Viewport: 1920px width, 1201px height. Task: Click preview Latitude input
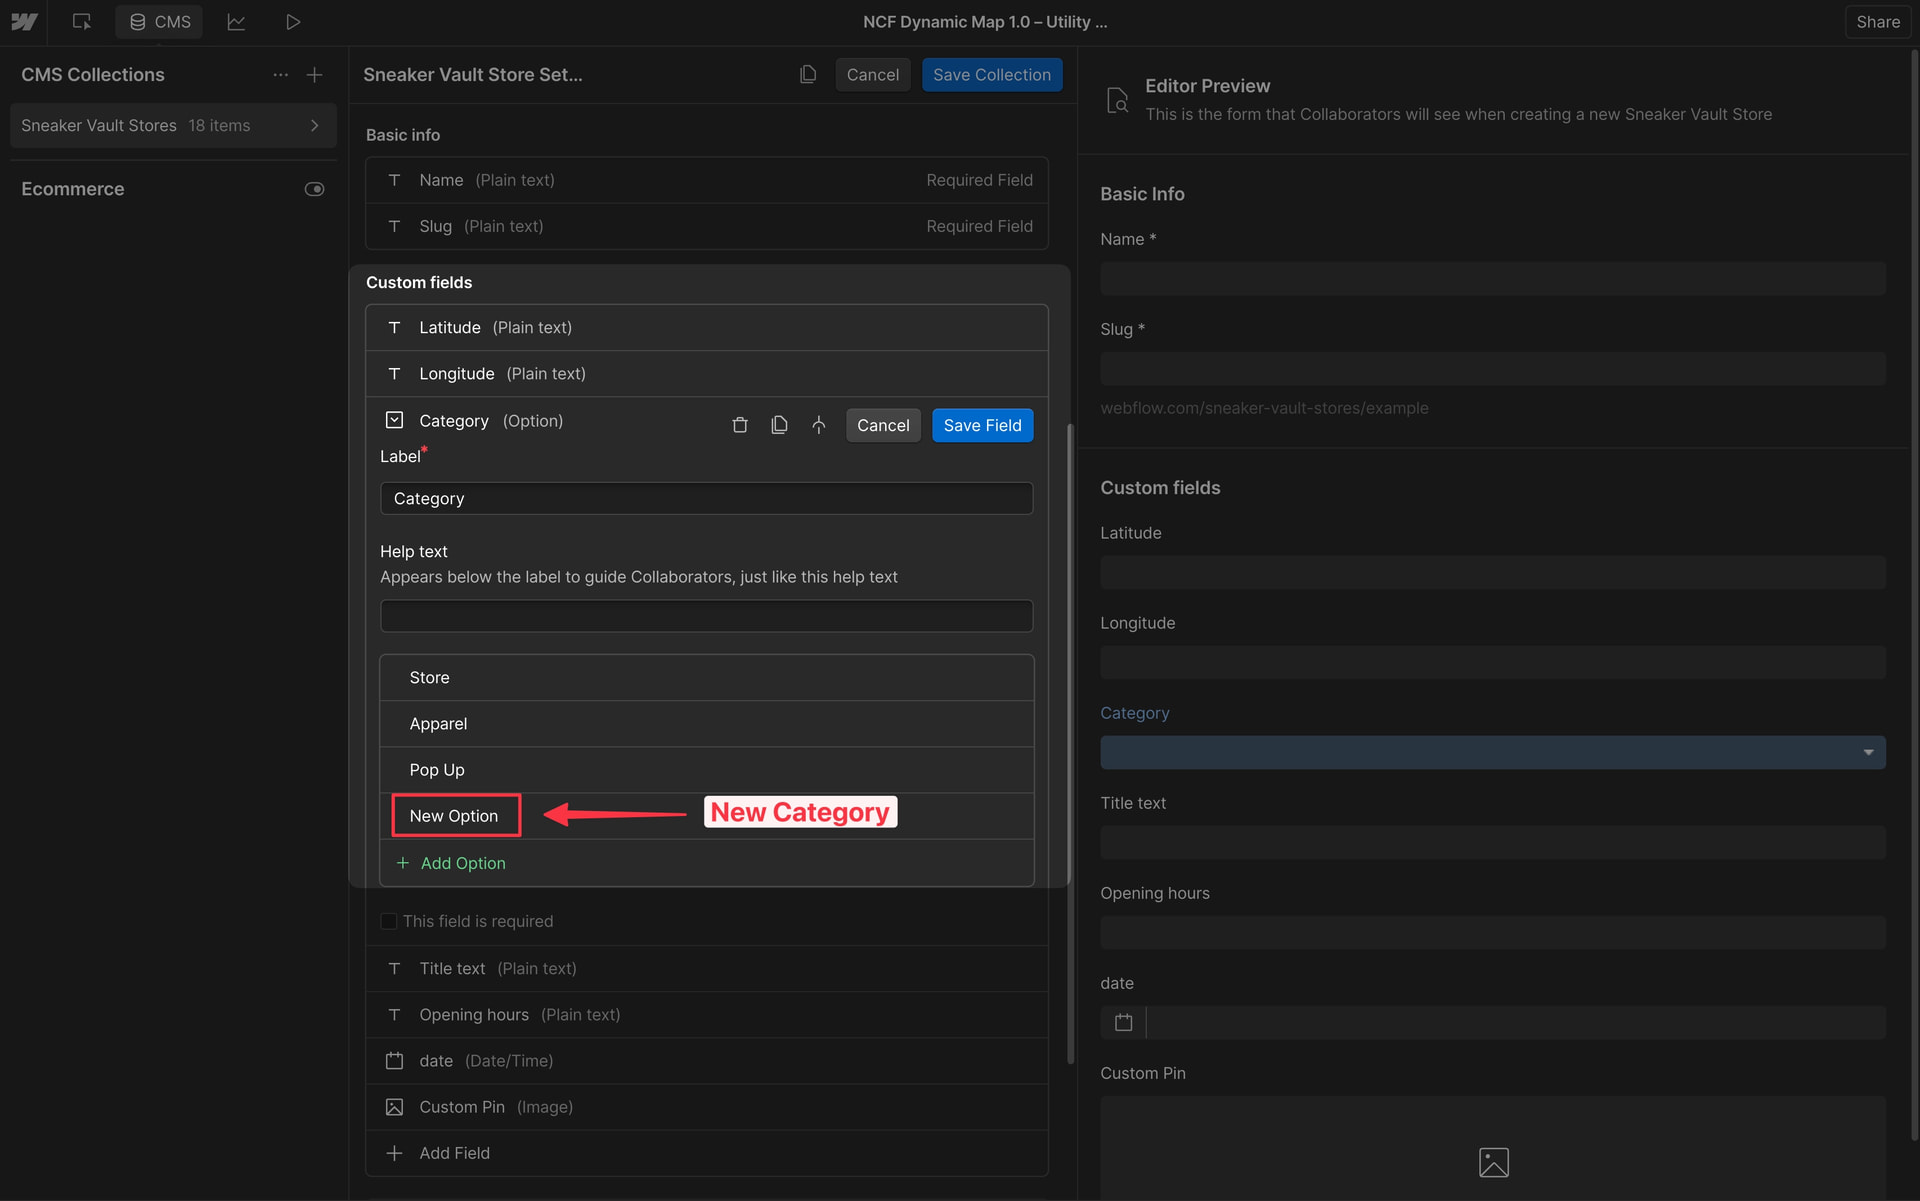click(x=1493, y=573)
